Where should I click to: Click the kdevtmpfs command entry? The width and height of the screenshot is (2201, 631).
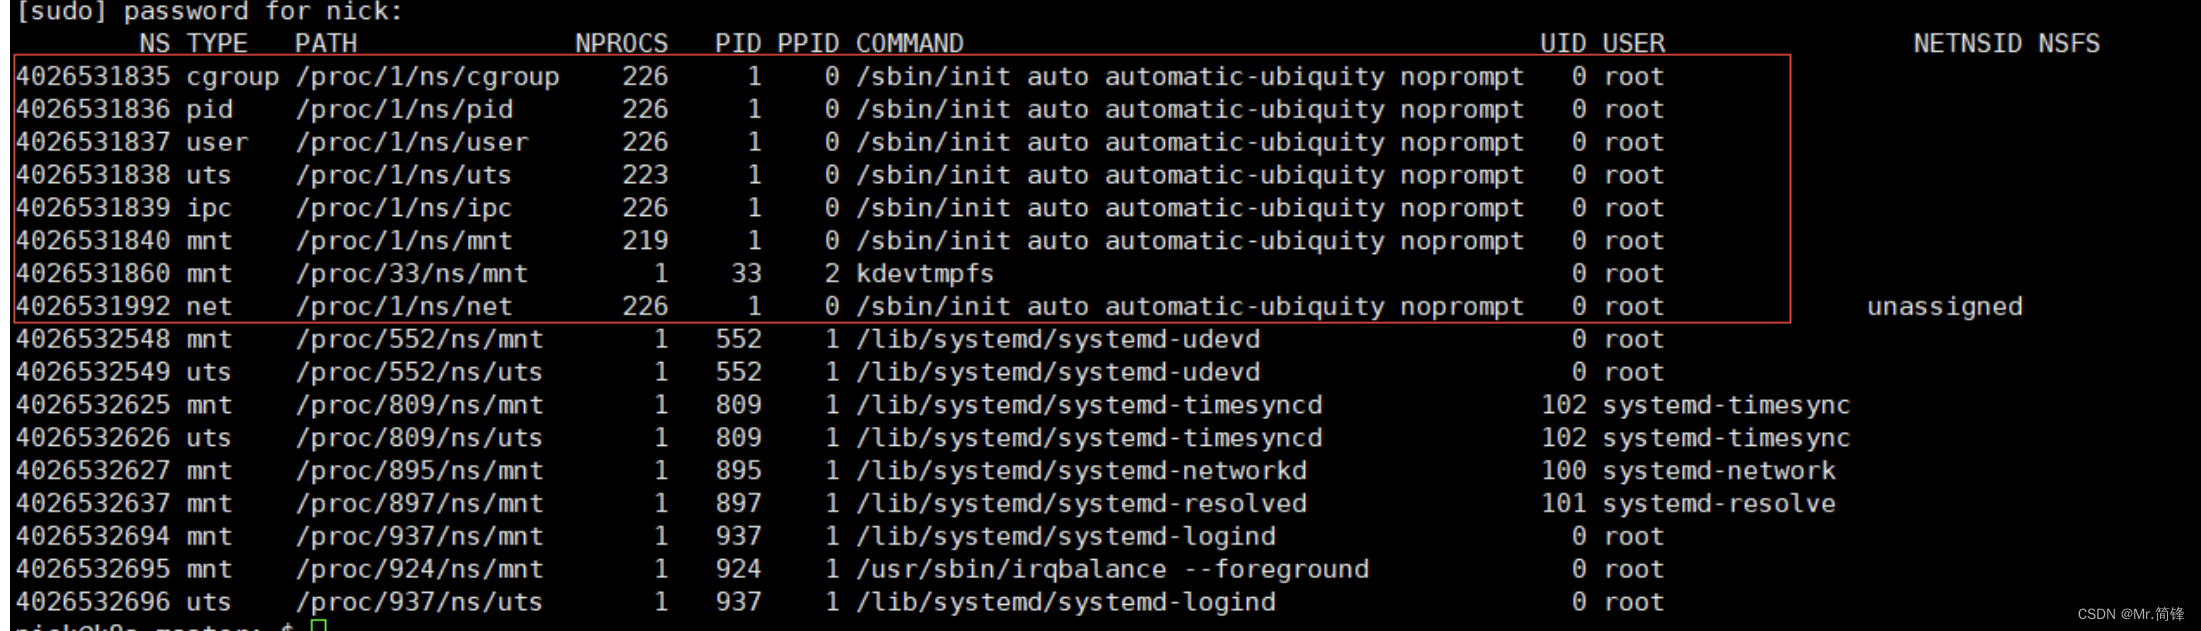click(x=925, y=273)
